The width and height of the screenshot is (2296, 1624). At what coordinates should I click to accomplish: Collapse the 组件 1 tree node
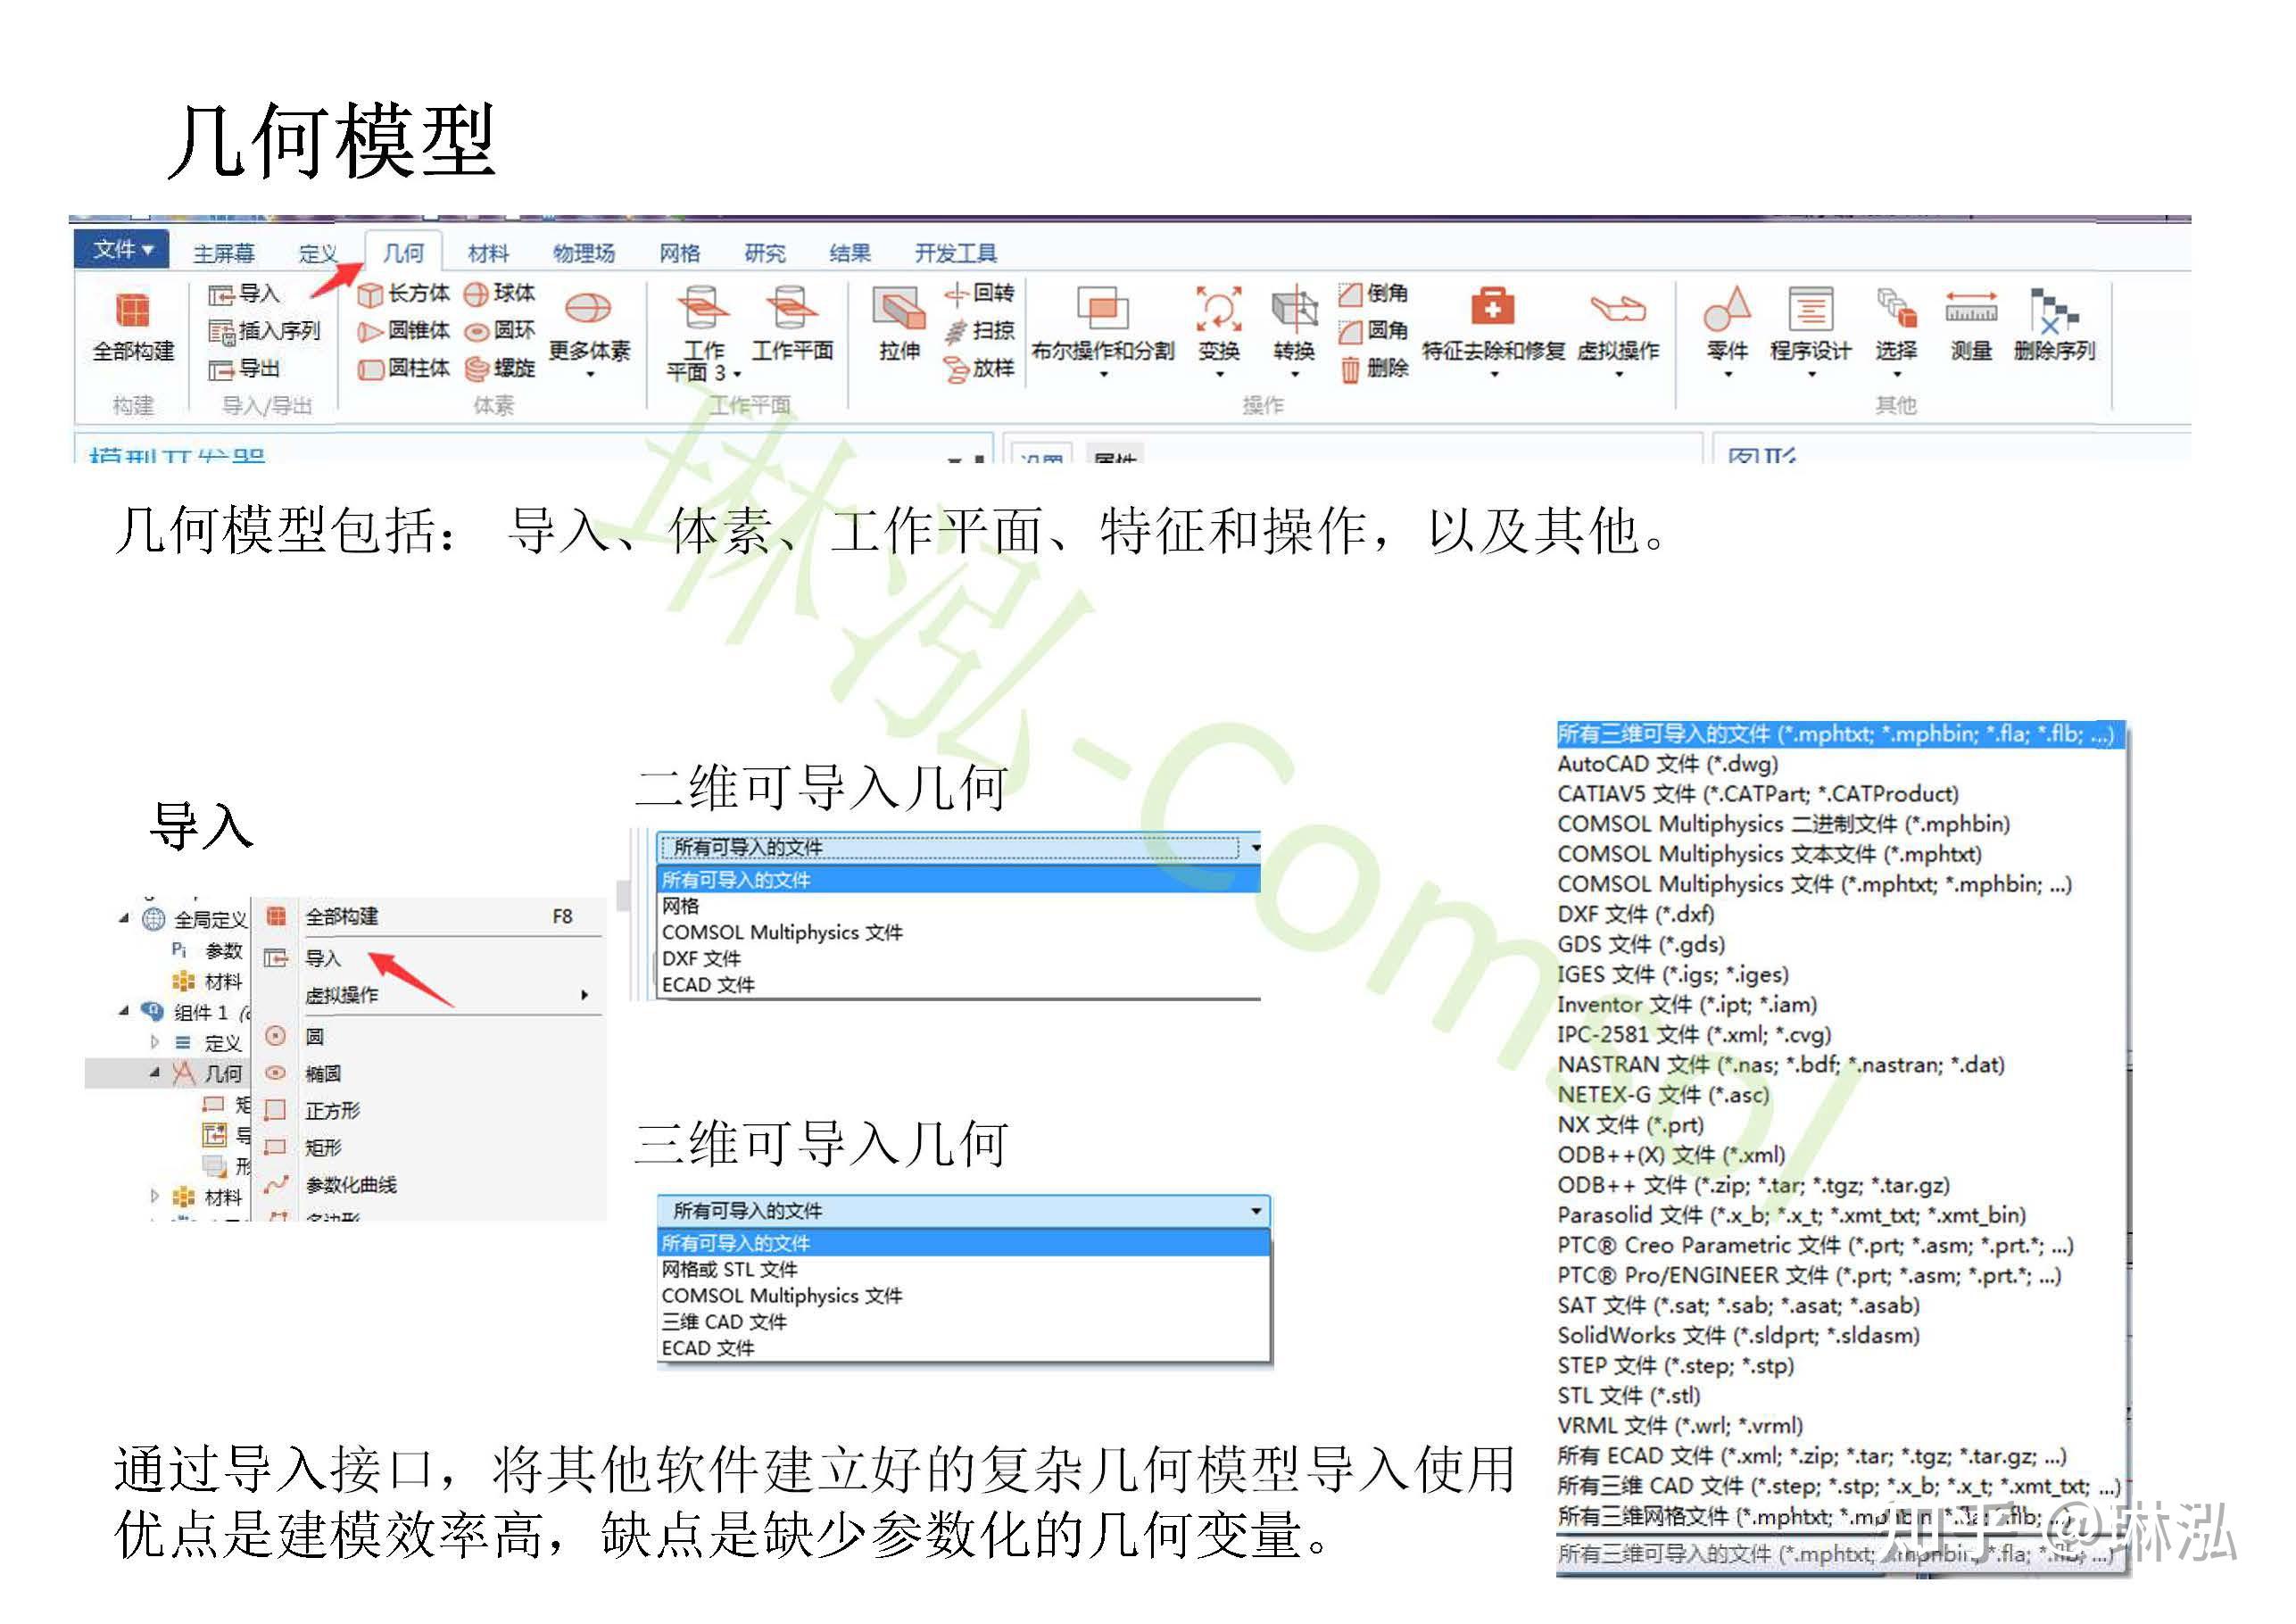(124, 1011)
